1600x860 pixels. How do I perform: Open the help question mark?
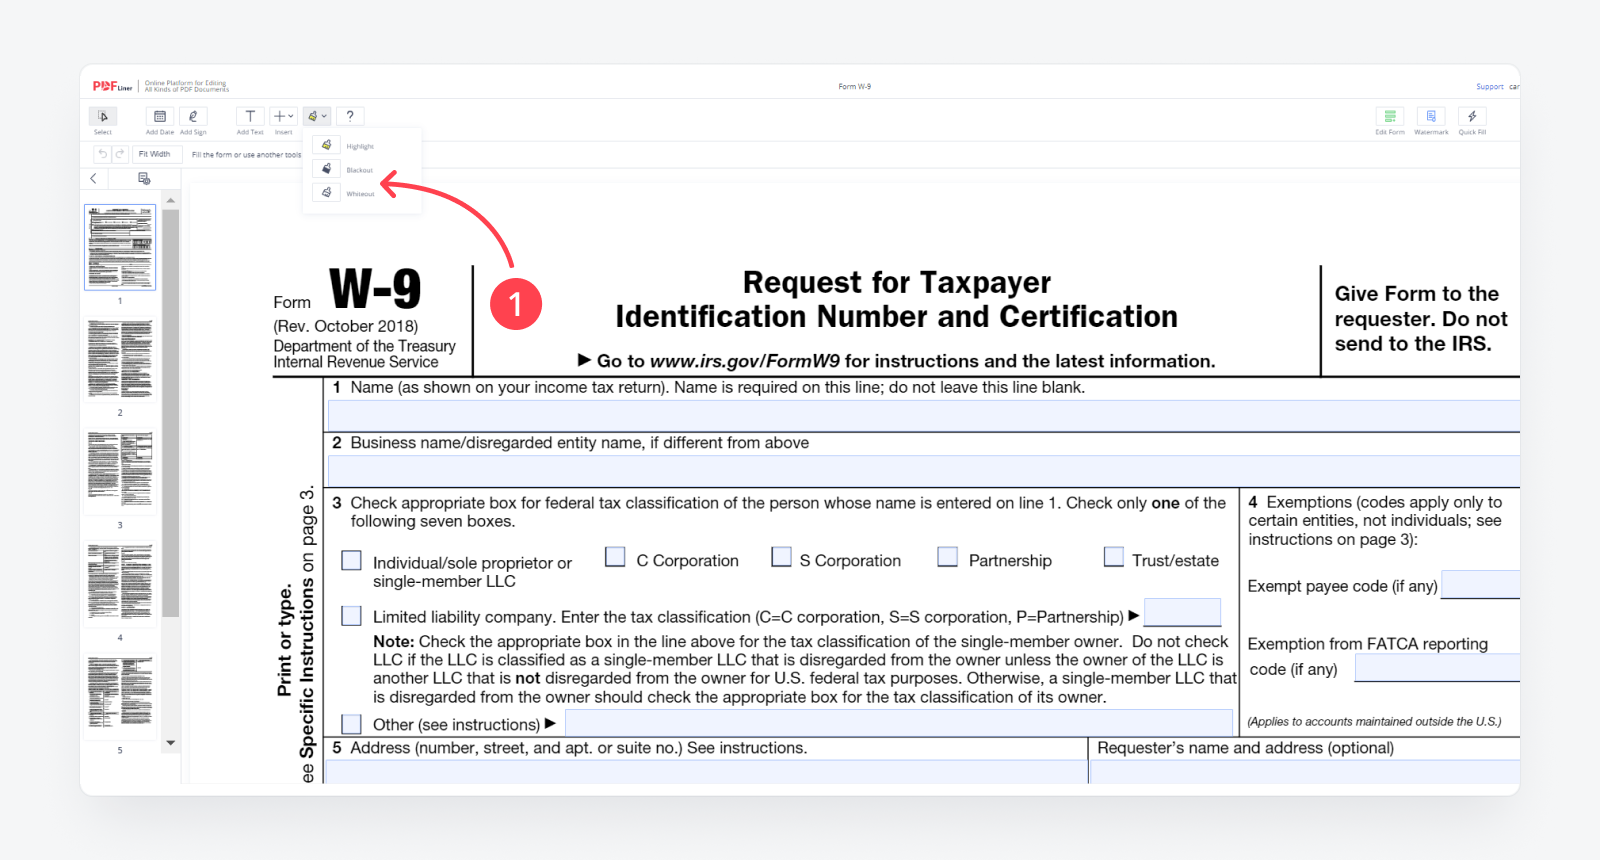(x=350, y=117)
